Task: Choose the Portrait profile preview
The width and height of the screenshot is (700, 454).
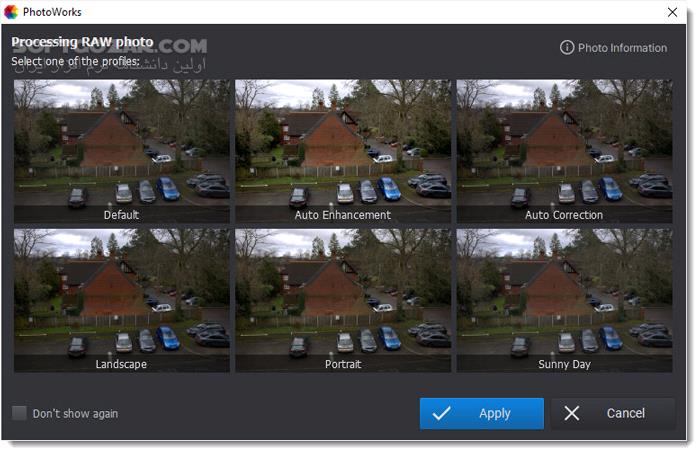Action: [x=343, y=300]
